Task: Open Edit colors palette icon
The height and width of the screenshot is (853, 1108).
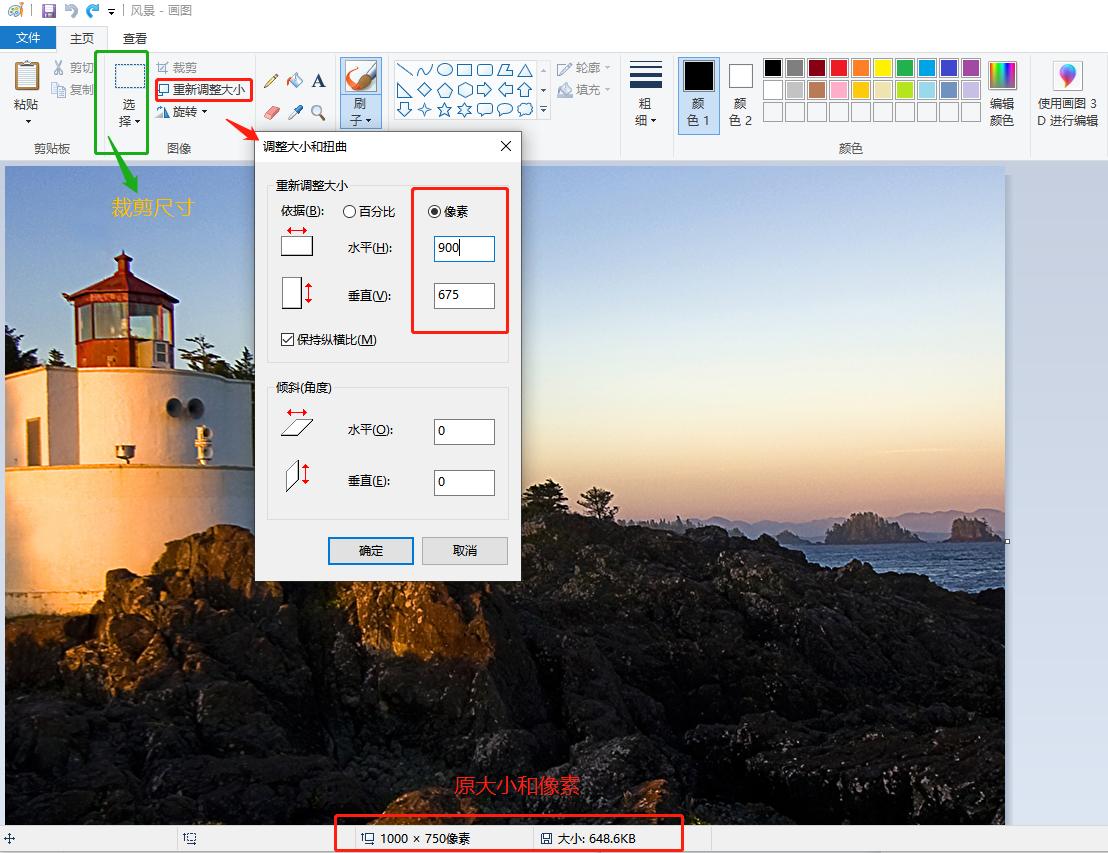Action: coord(1001,92)
